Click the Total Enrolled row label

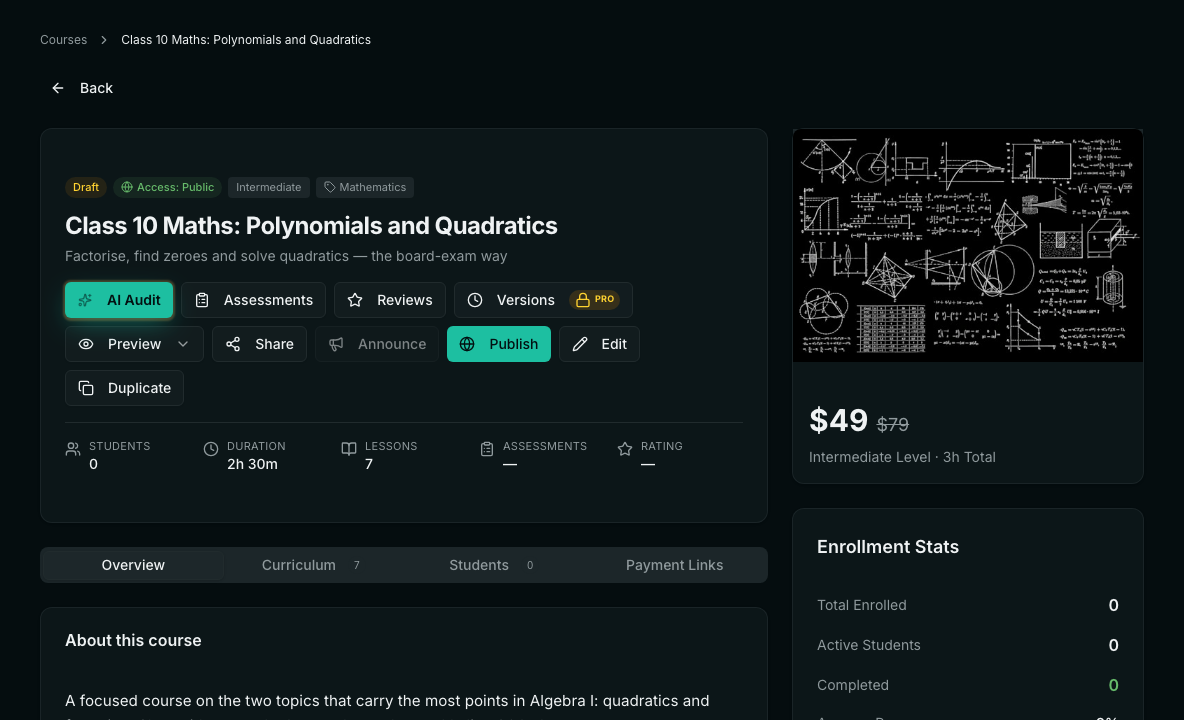862,605
